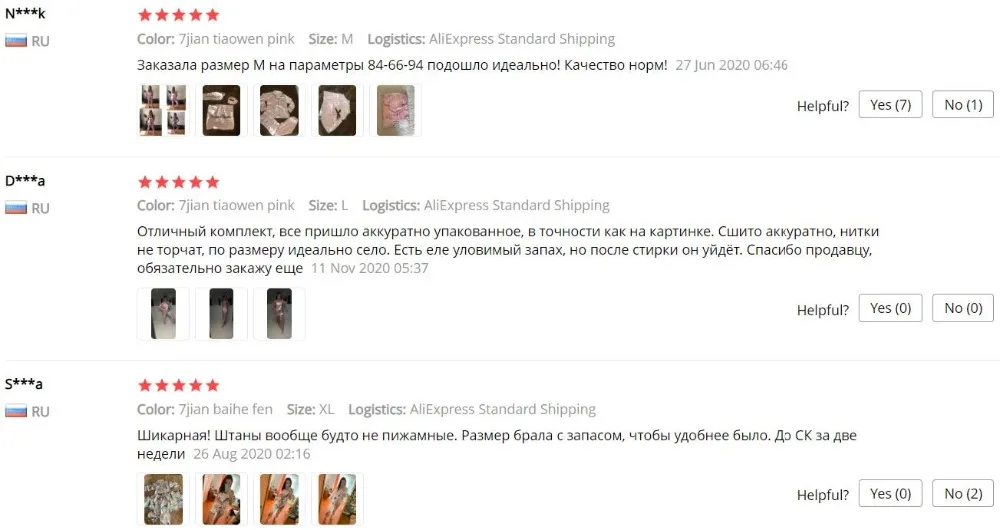Click No (2) on S***a's review
The image size is (1000, 530).
[963, 494]
